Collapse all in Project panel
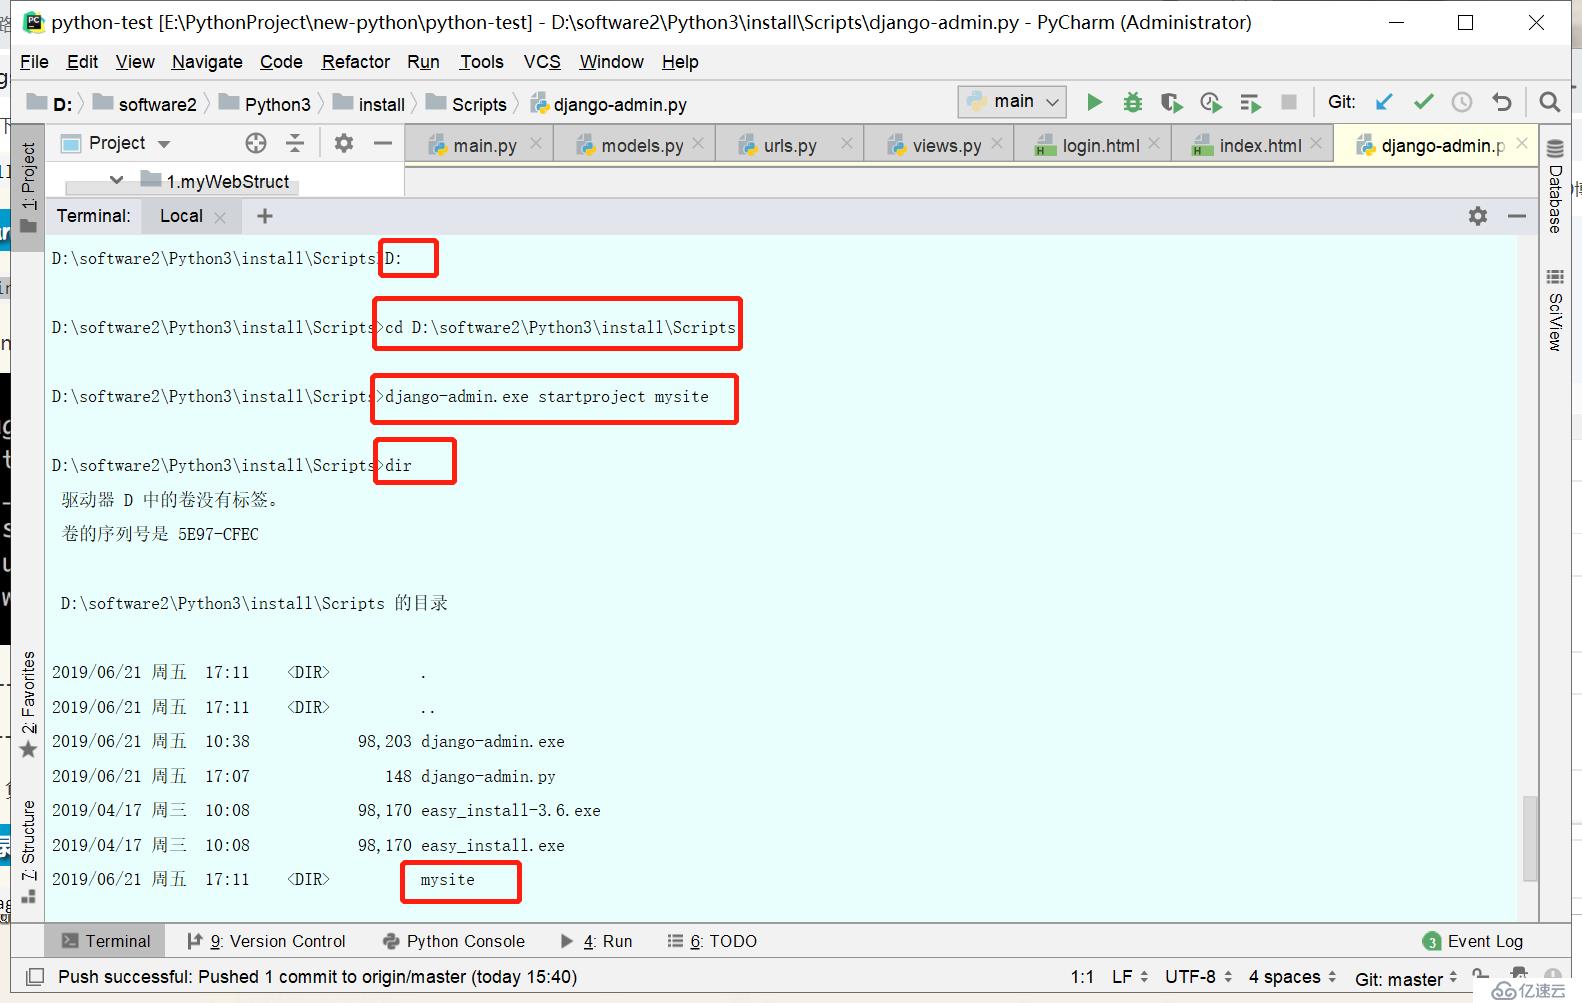 click(x=295, y=143)
